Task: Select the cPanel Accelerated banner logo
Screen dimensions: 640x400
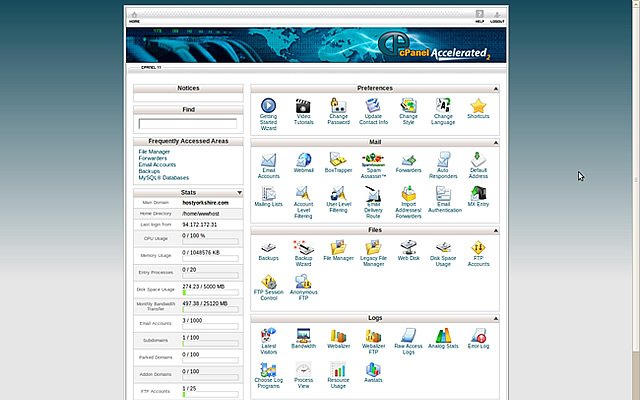Action: pos(433,46)
